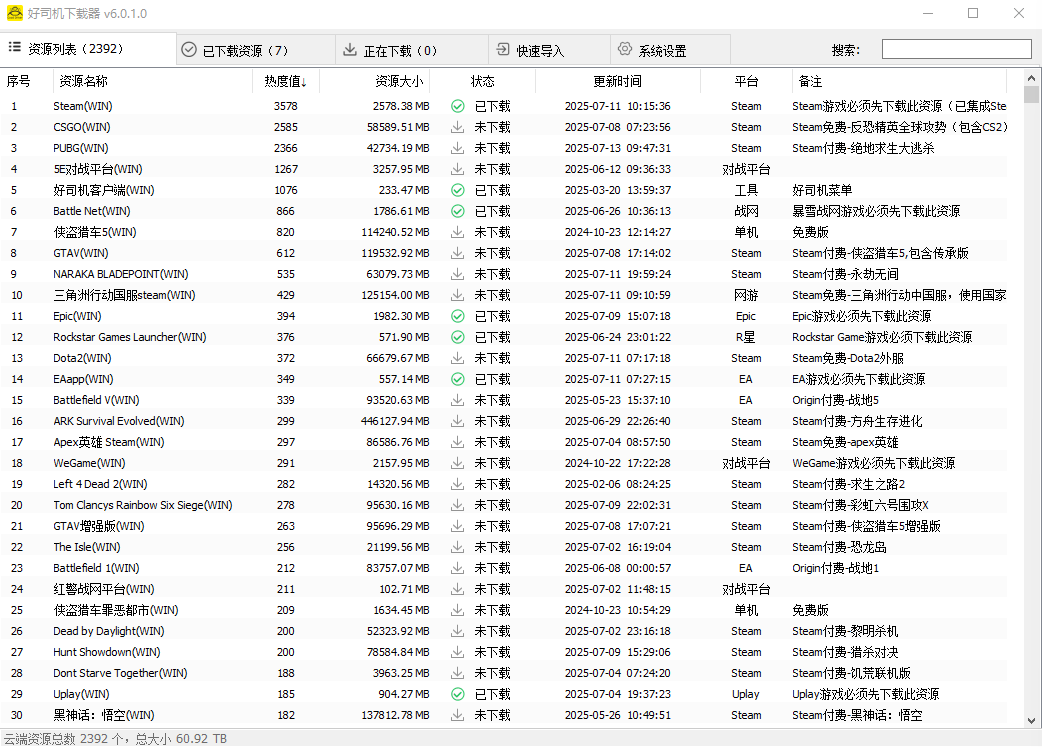
Task: Click the heat value 3578
Action: tap(286, 106)
